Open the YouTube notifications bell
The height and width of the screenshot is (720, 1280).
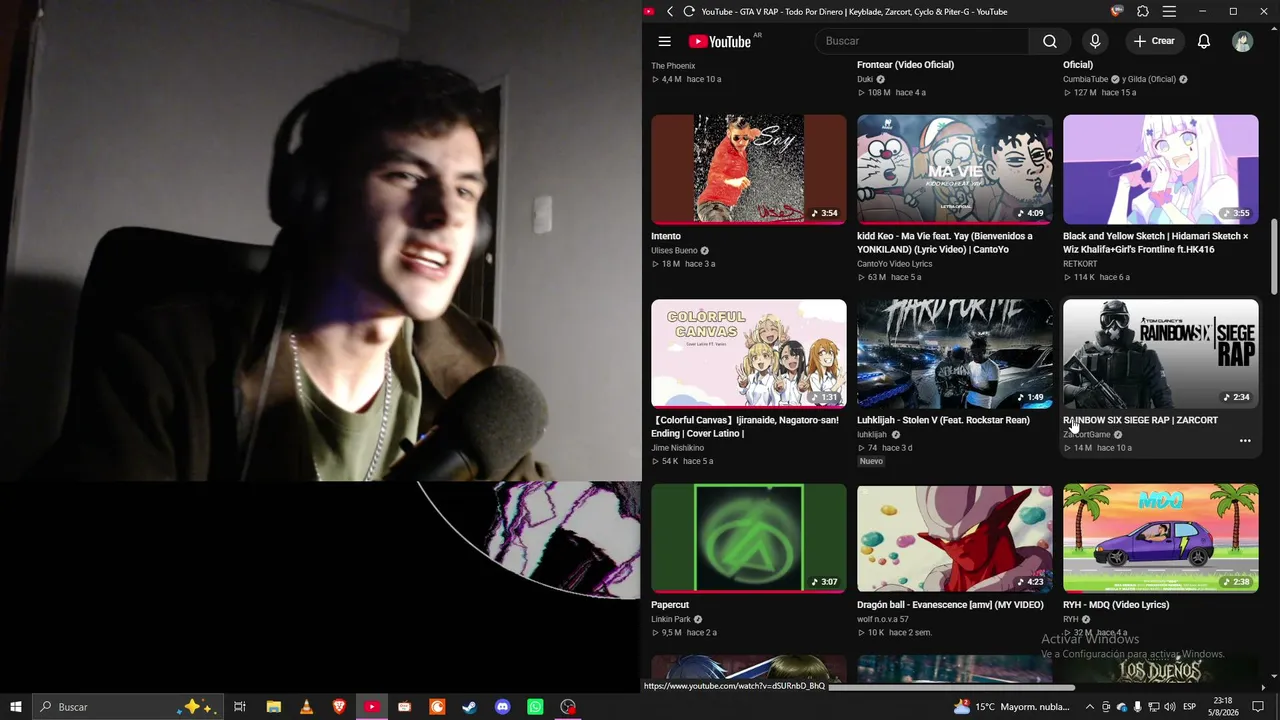(1204, 41)
